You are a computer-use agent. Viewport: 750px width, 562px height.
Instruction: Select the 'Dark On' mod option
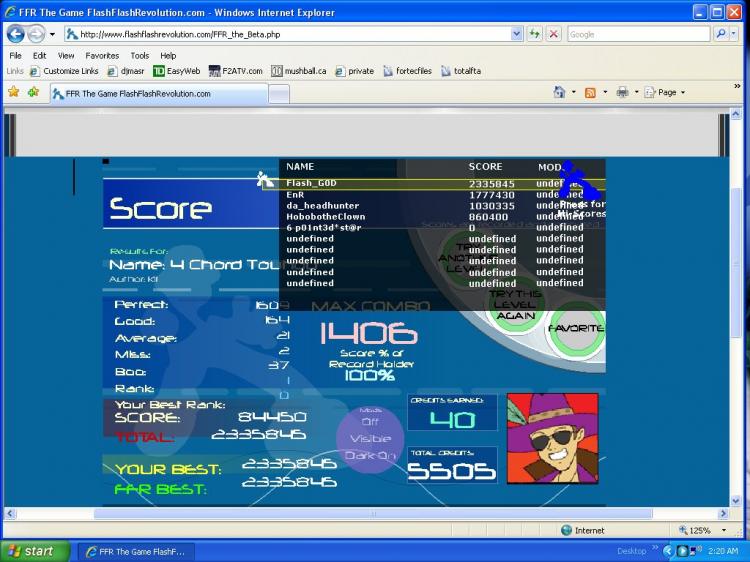click(370, 455)
